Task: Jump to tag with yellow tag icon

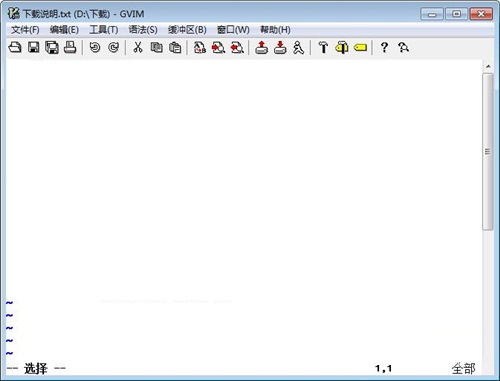Action: 361,48
